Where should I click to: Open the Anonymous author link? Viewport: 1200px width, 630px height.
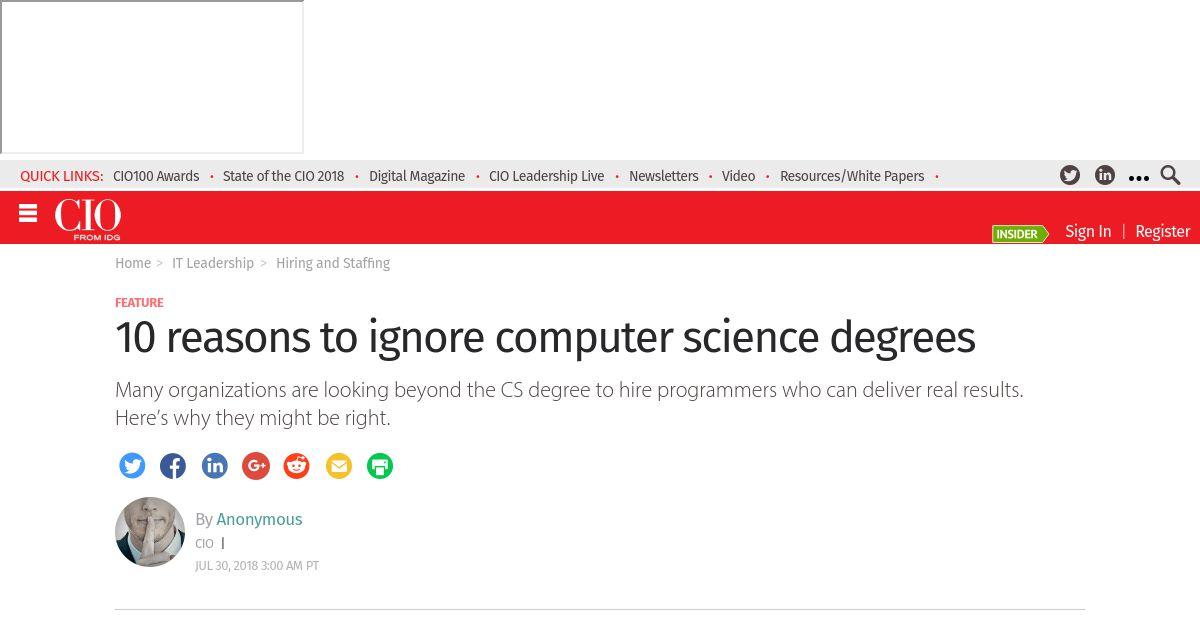pyautogui.click(x=259, y=519)
